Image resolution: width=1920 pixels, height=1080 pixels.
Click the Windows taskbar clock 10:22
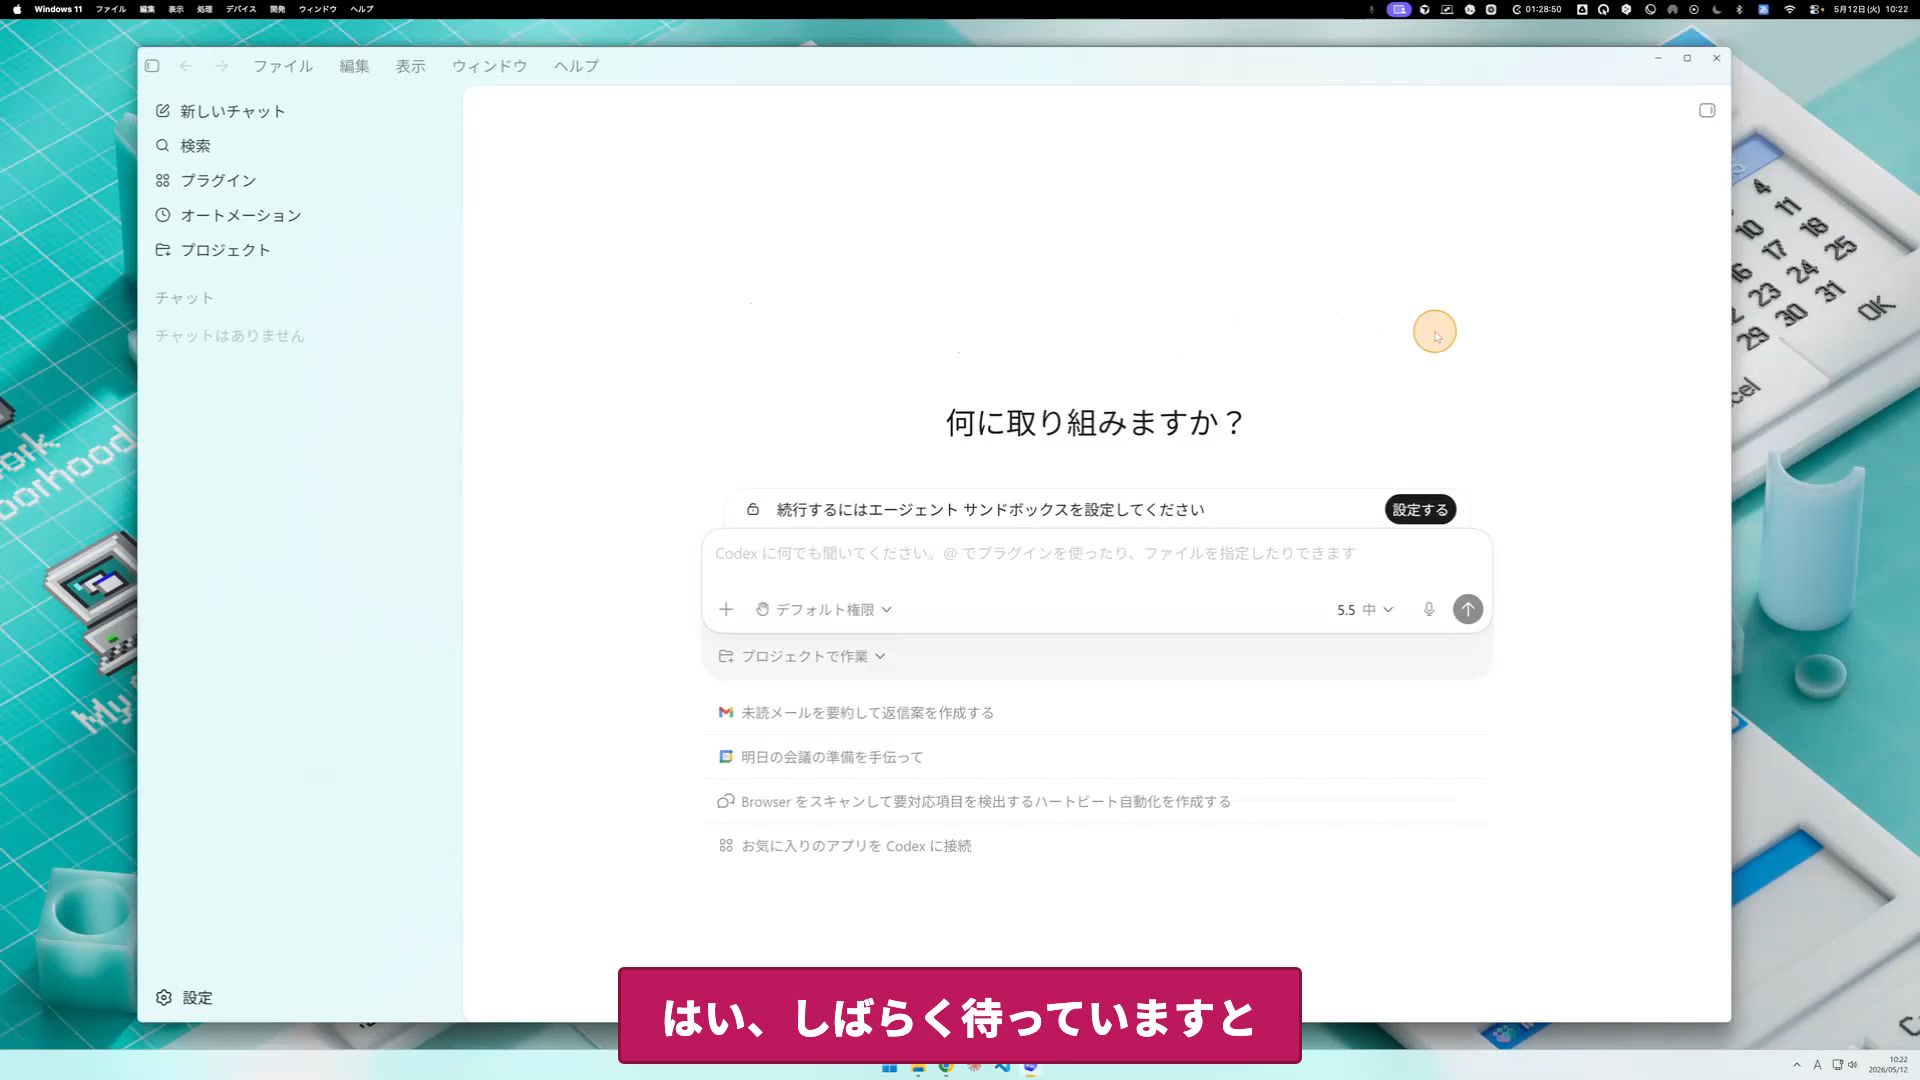click(x=1888, y=1065)
